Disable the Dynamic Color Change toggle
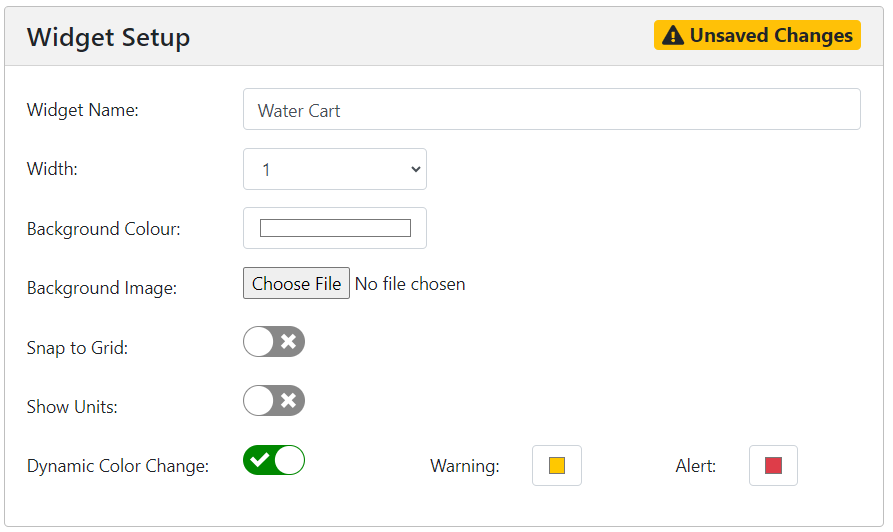Screen dimensions: 893x532 (x=274, y=460)
